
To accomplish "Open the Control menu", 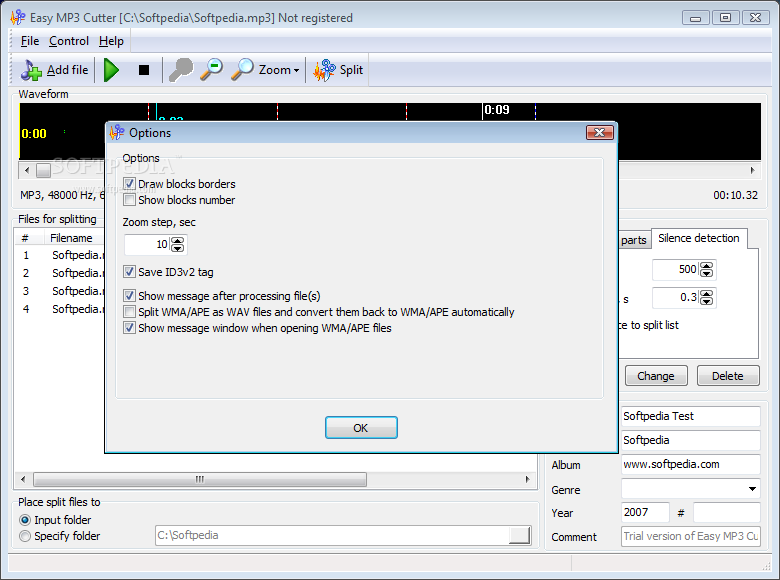I will click(69, 41).
